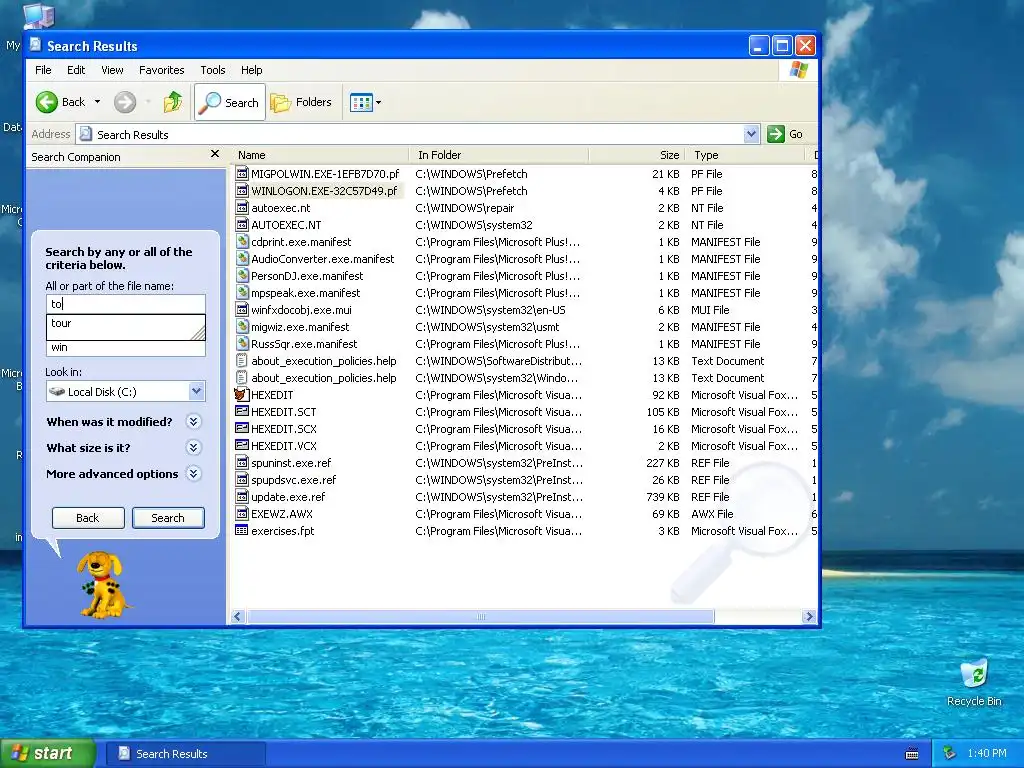Select AUTOEXEC.NT file icon in system32
The height and width of the screenshot is (768, 1024).
tap(242, 225)
